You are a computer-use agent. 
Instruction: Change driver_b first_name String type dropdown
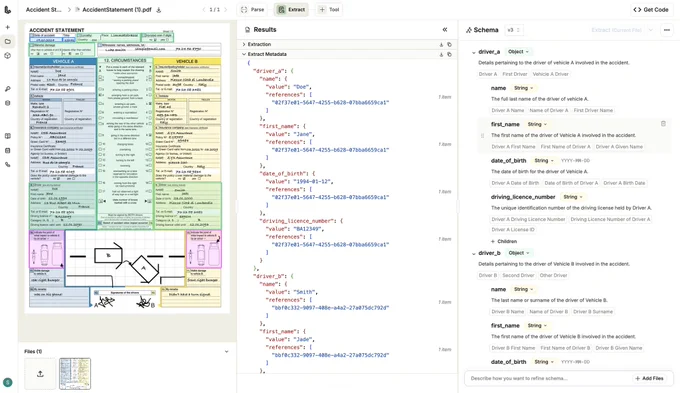(537, 325)
